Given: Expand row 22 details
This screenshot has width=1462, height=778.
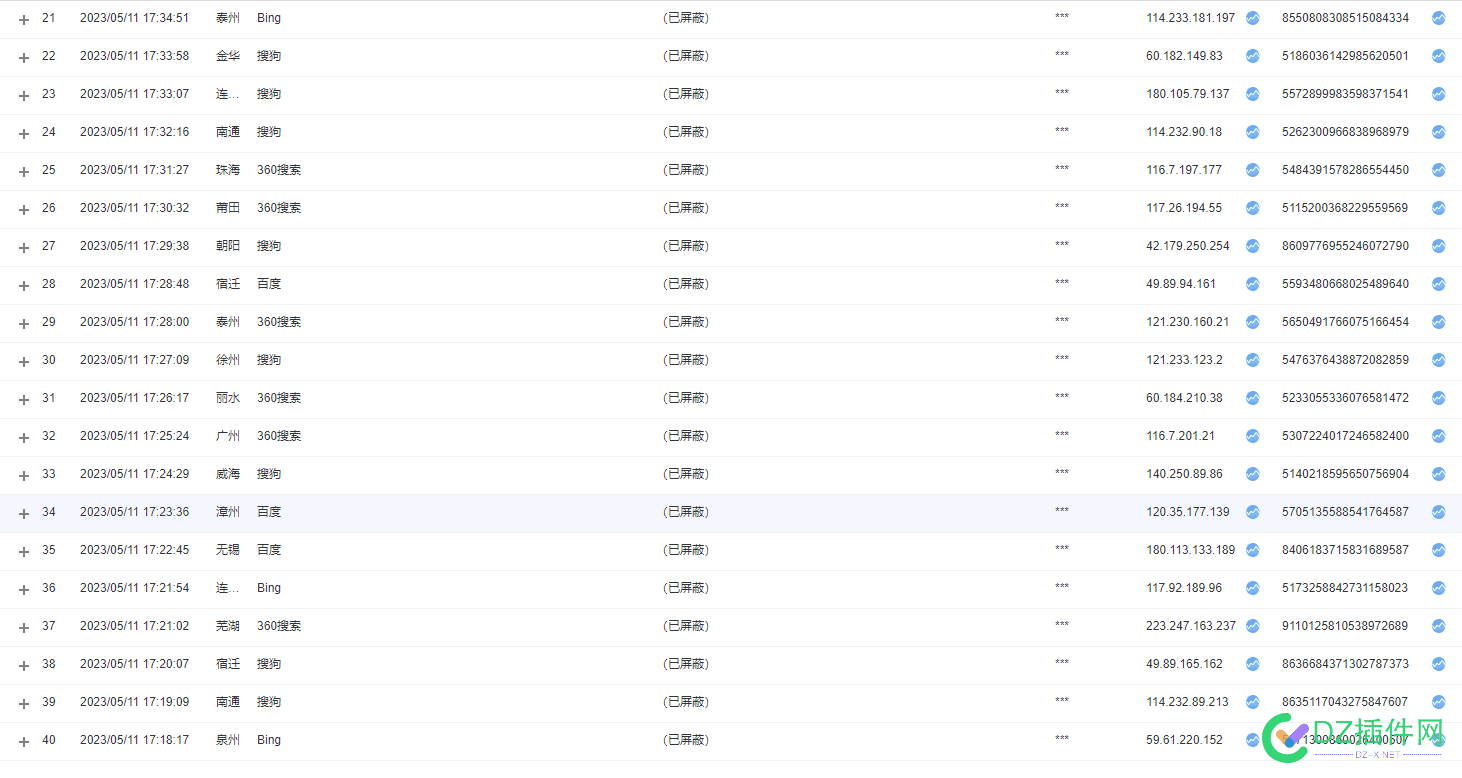Looking at the screenshot, I should (x=24, y=57).
